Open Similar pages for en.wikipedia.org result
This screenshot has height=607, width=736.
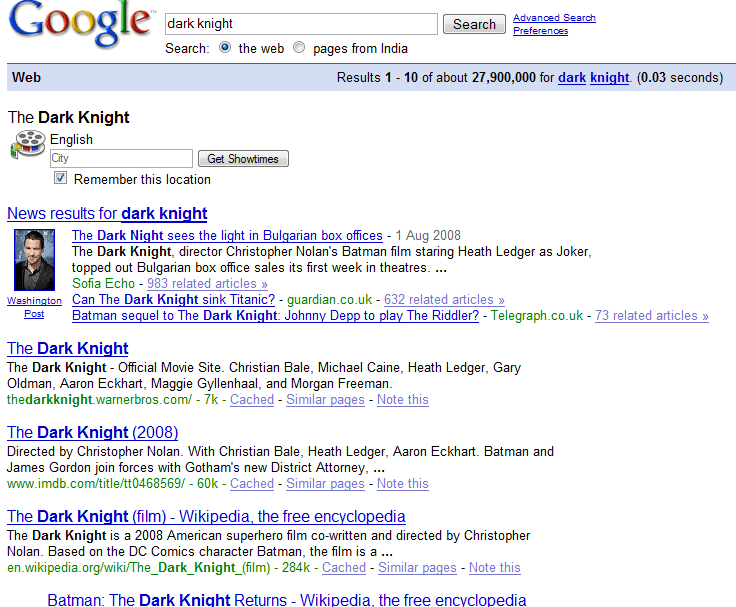point(417,568)
